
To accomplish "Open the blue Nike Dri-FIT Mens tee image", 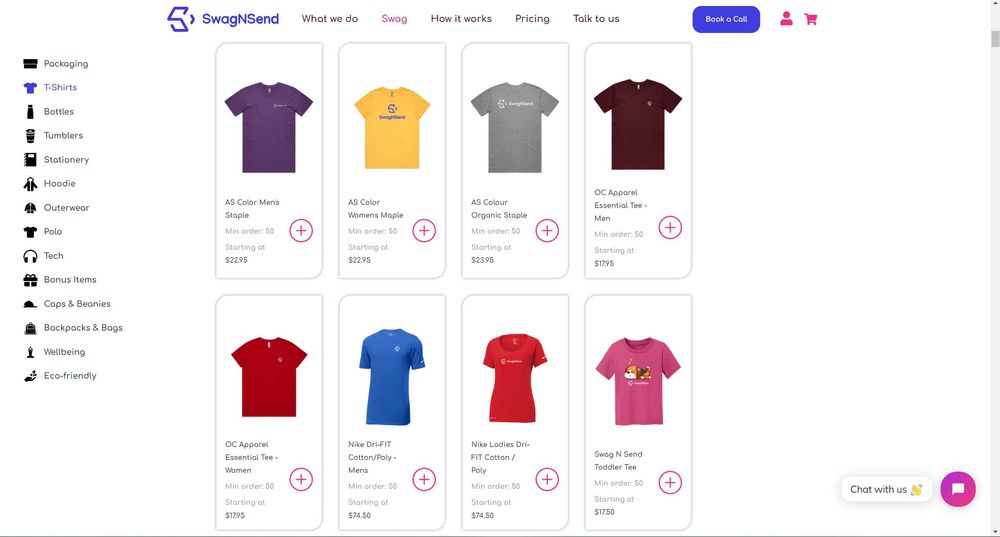I will pyautogui.click(x=392, y=376).
